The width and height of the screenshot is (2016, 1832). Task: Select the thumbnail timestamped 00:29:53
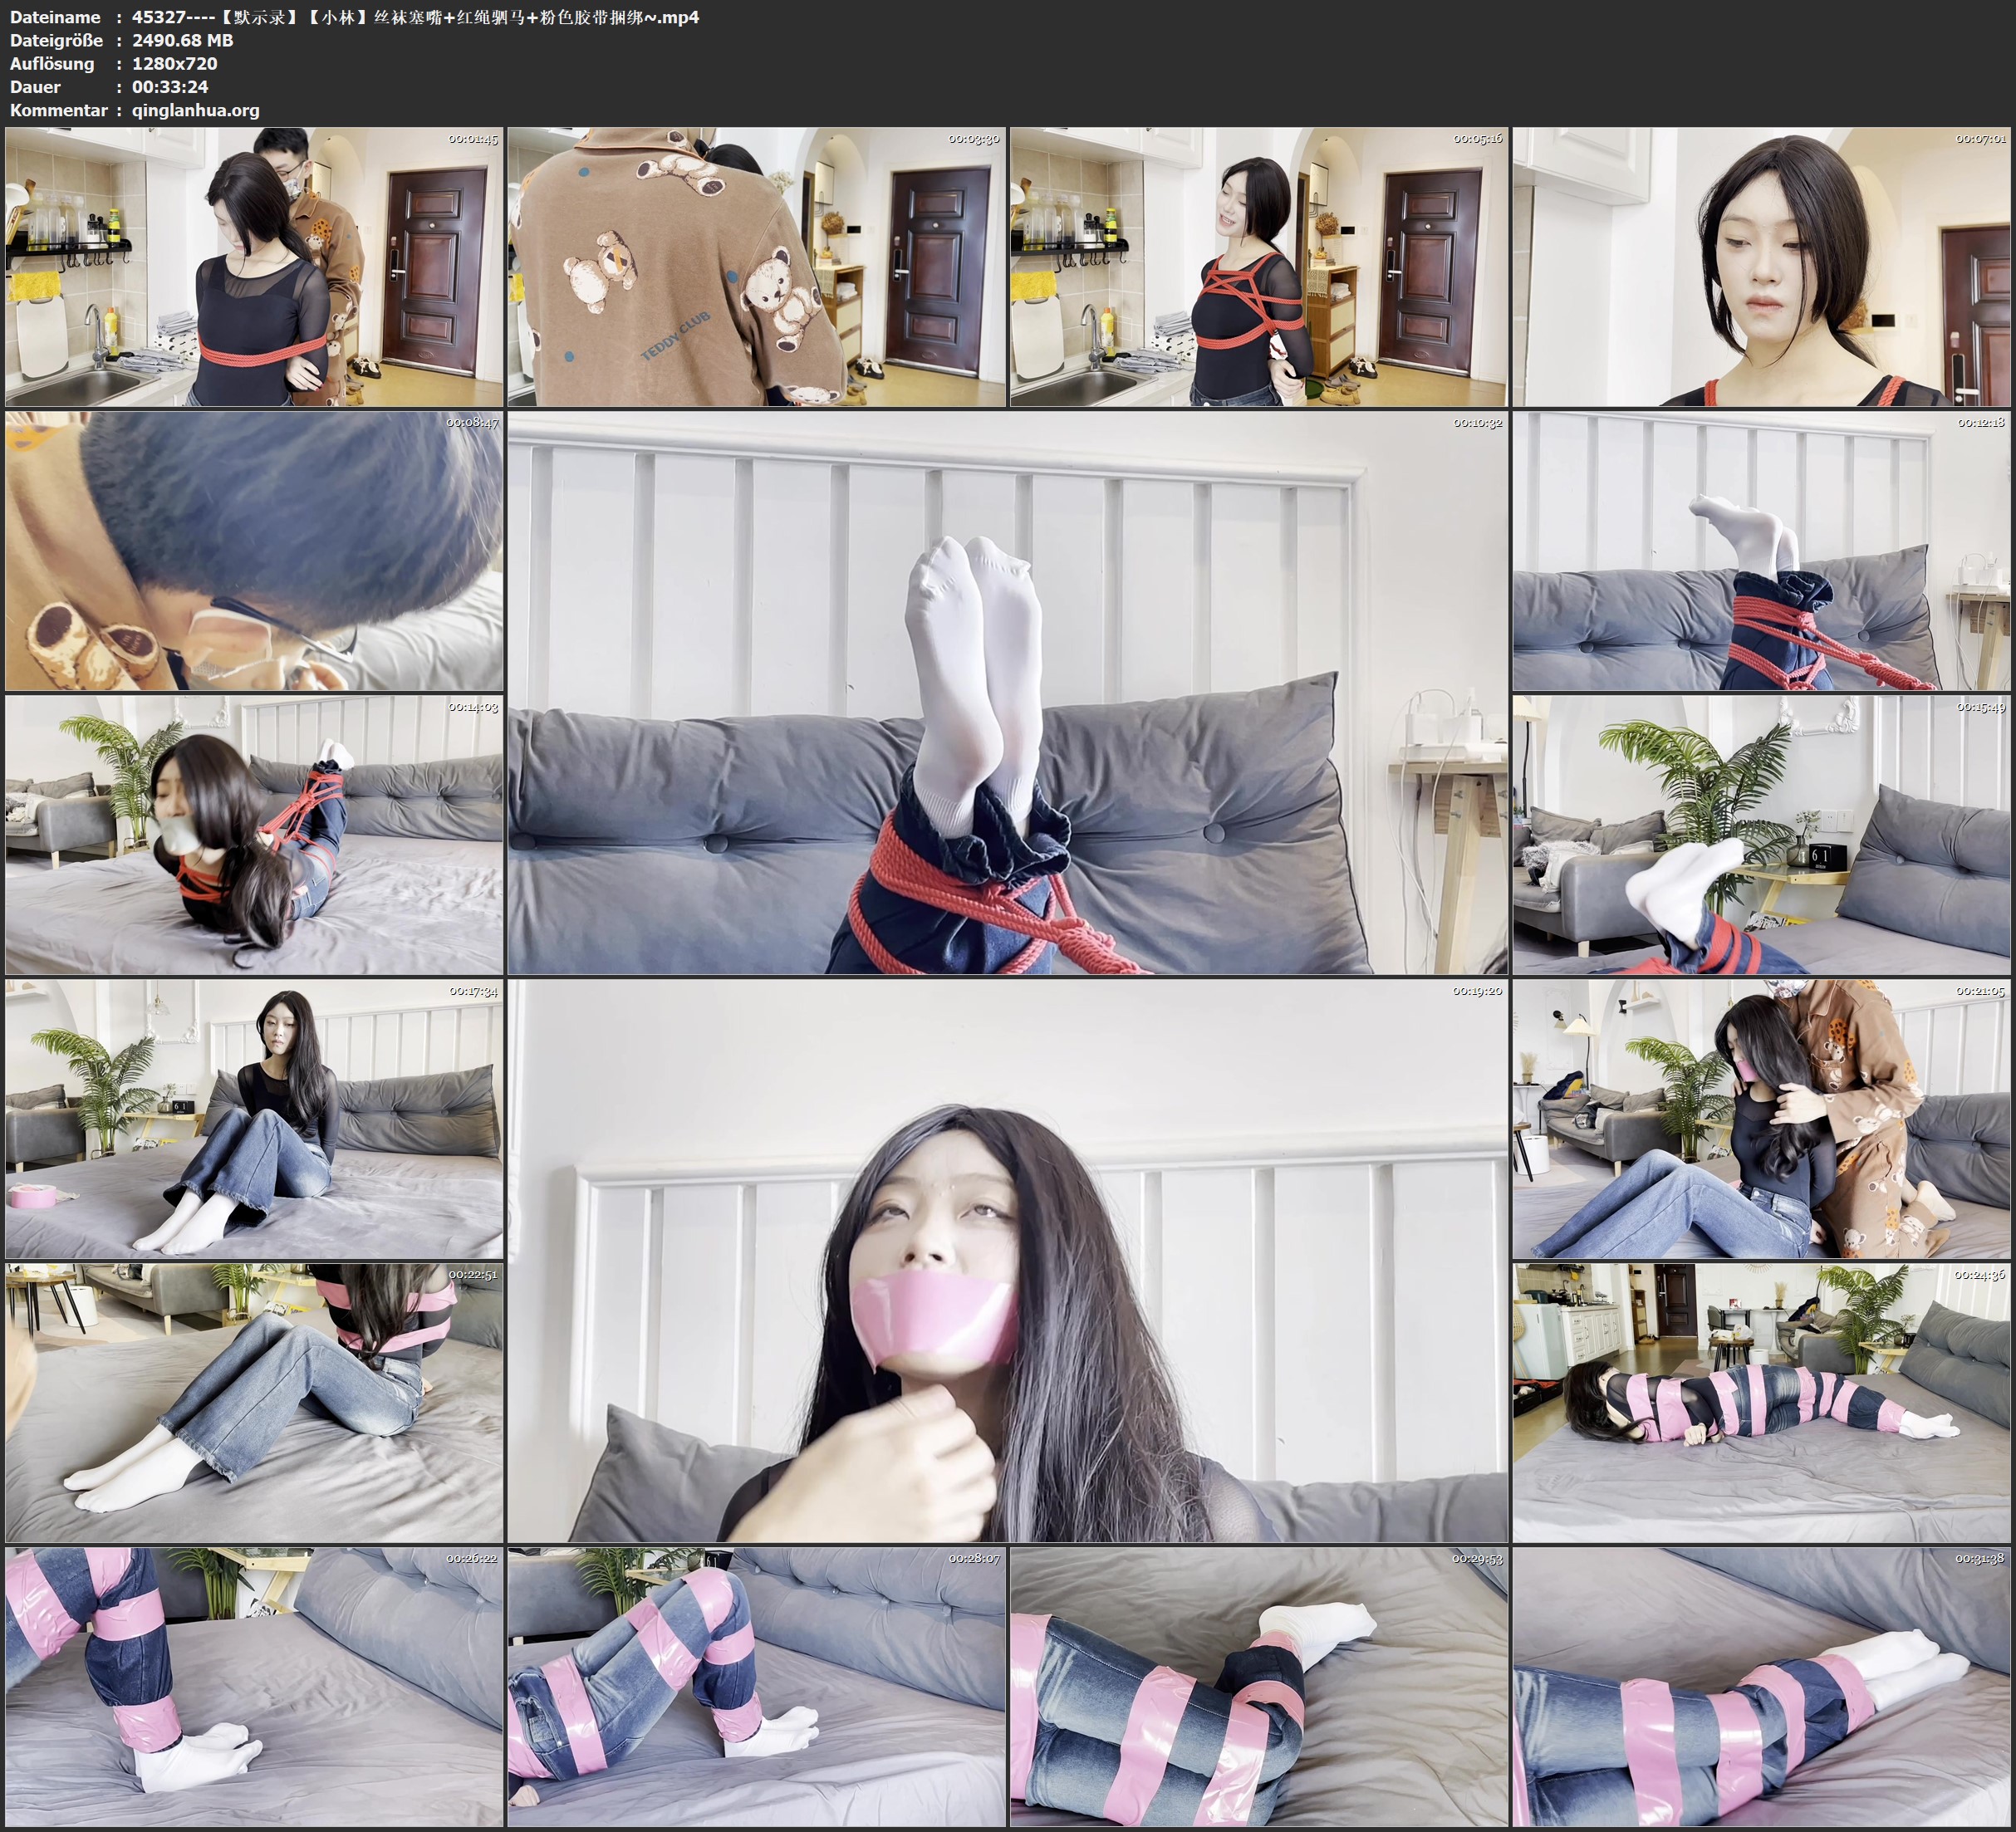point(1258,1687)
